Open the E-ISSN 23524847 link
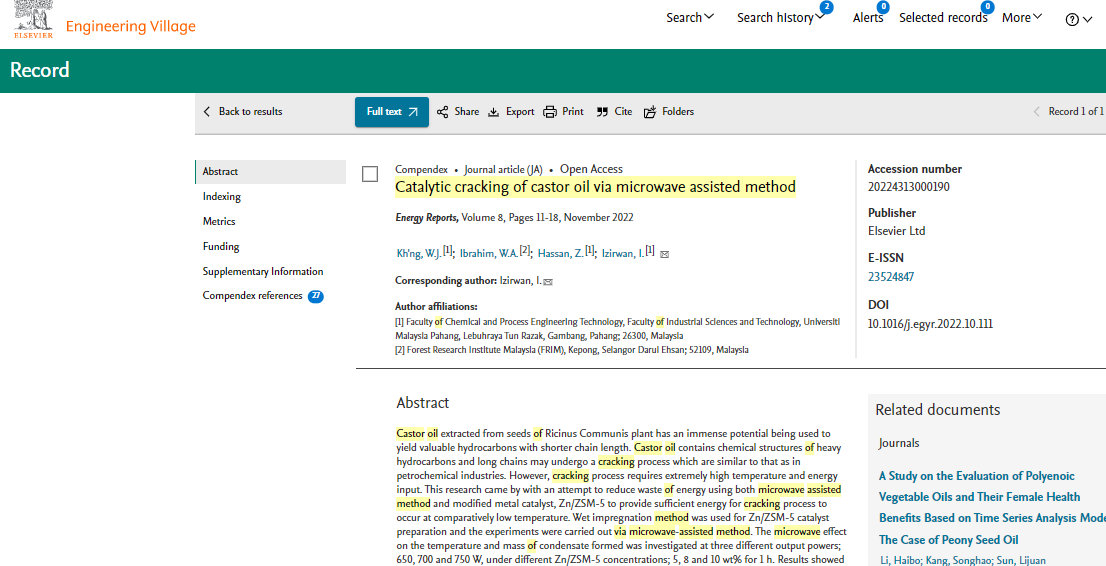Screen dimensions: 1106x566 point(890,277)
